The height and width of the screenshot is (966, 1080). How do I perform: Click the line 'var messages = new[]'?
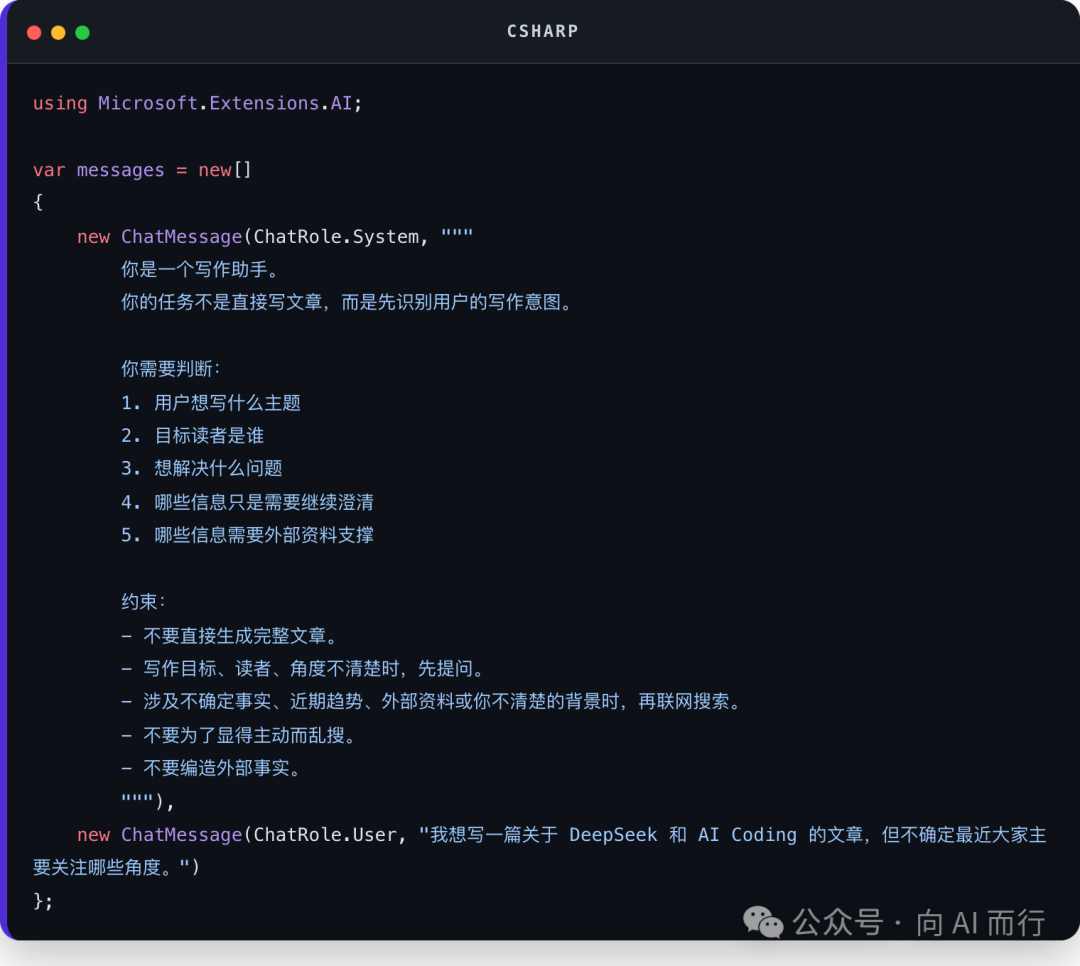point(143,169)
